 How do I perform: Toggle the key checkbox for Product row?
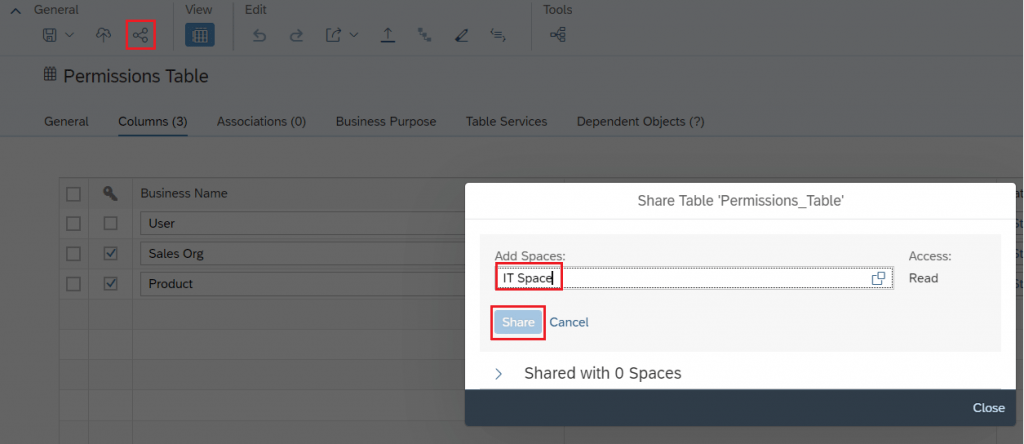tap(111, 283)
